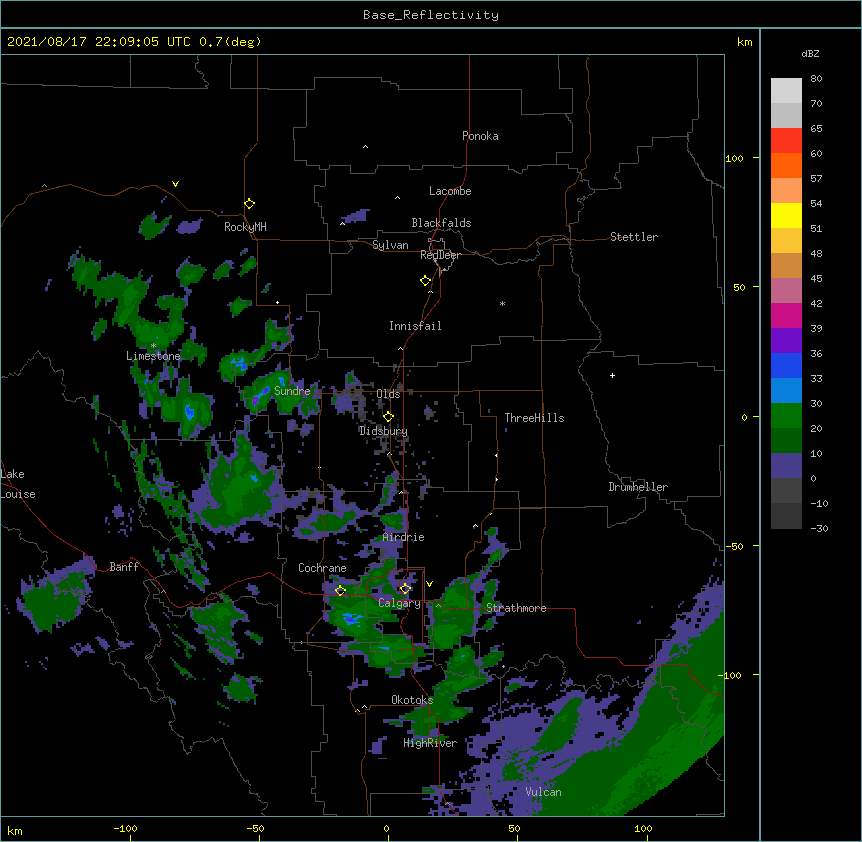
Task: Click the white plus marker north of Drumheller
Action: point(612,375)
